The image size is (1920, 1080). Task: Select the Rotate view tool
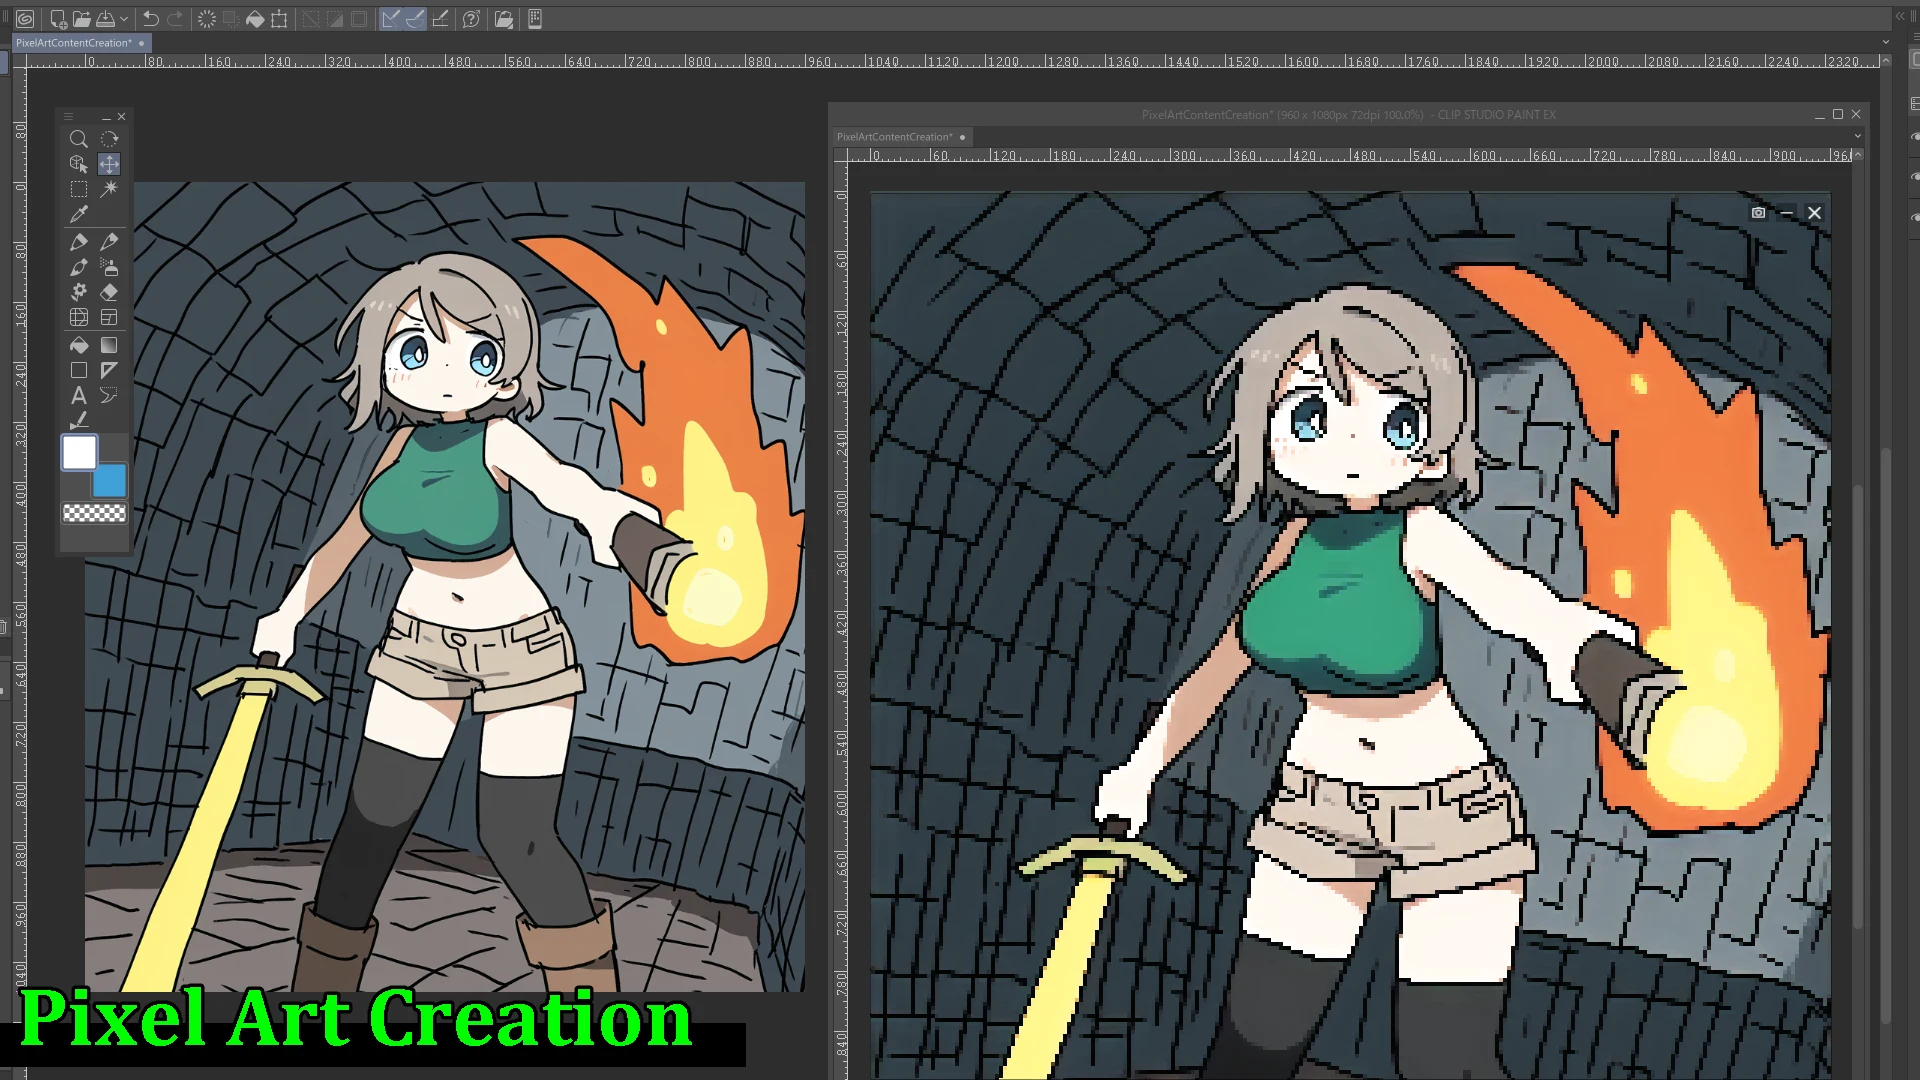click(109, 139)
